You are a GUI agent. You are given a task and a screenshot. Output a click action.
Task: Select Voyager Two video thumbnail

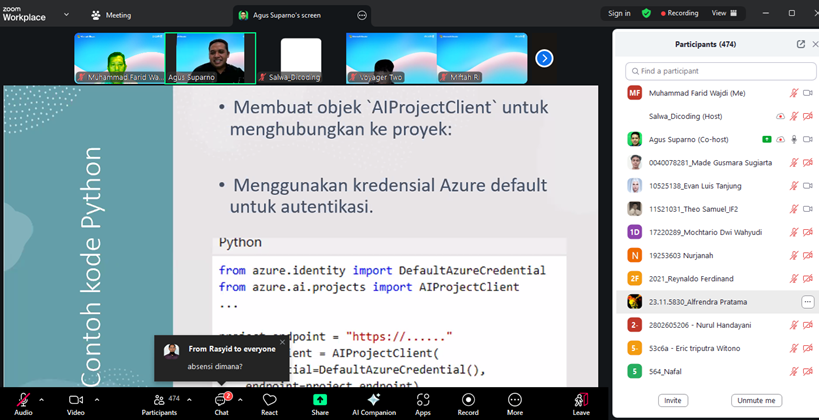tap(392, 58)
